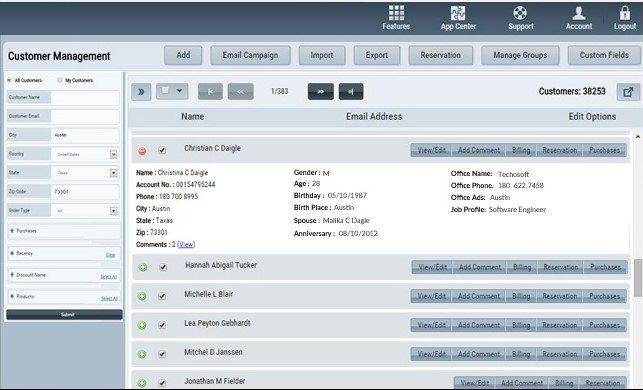Viewport: 643px width, 390px height.
Task: Click View/Edit for Christian C Daigle
Action: 431,150
